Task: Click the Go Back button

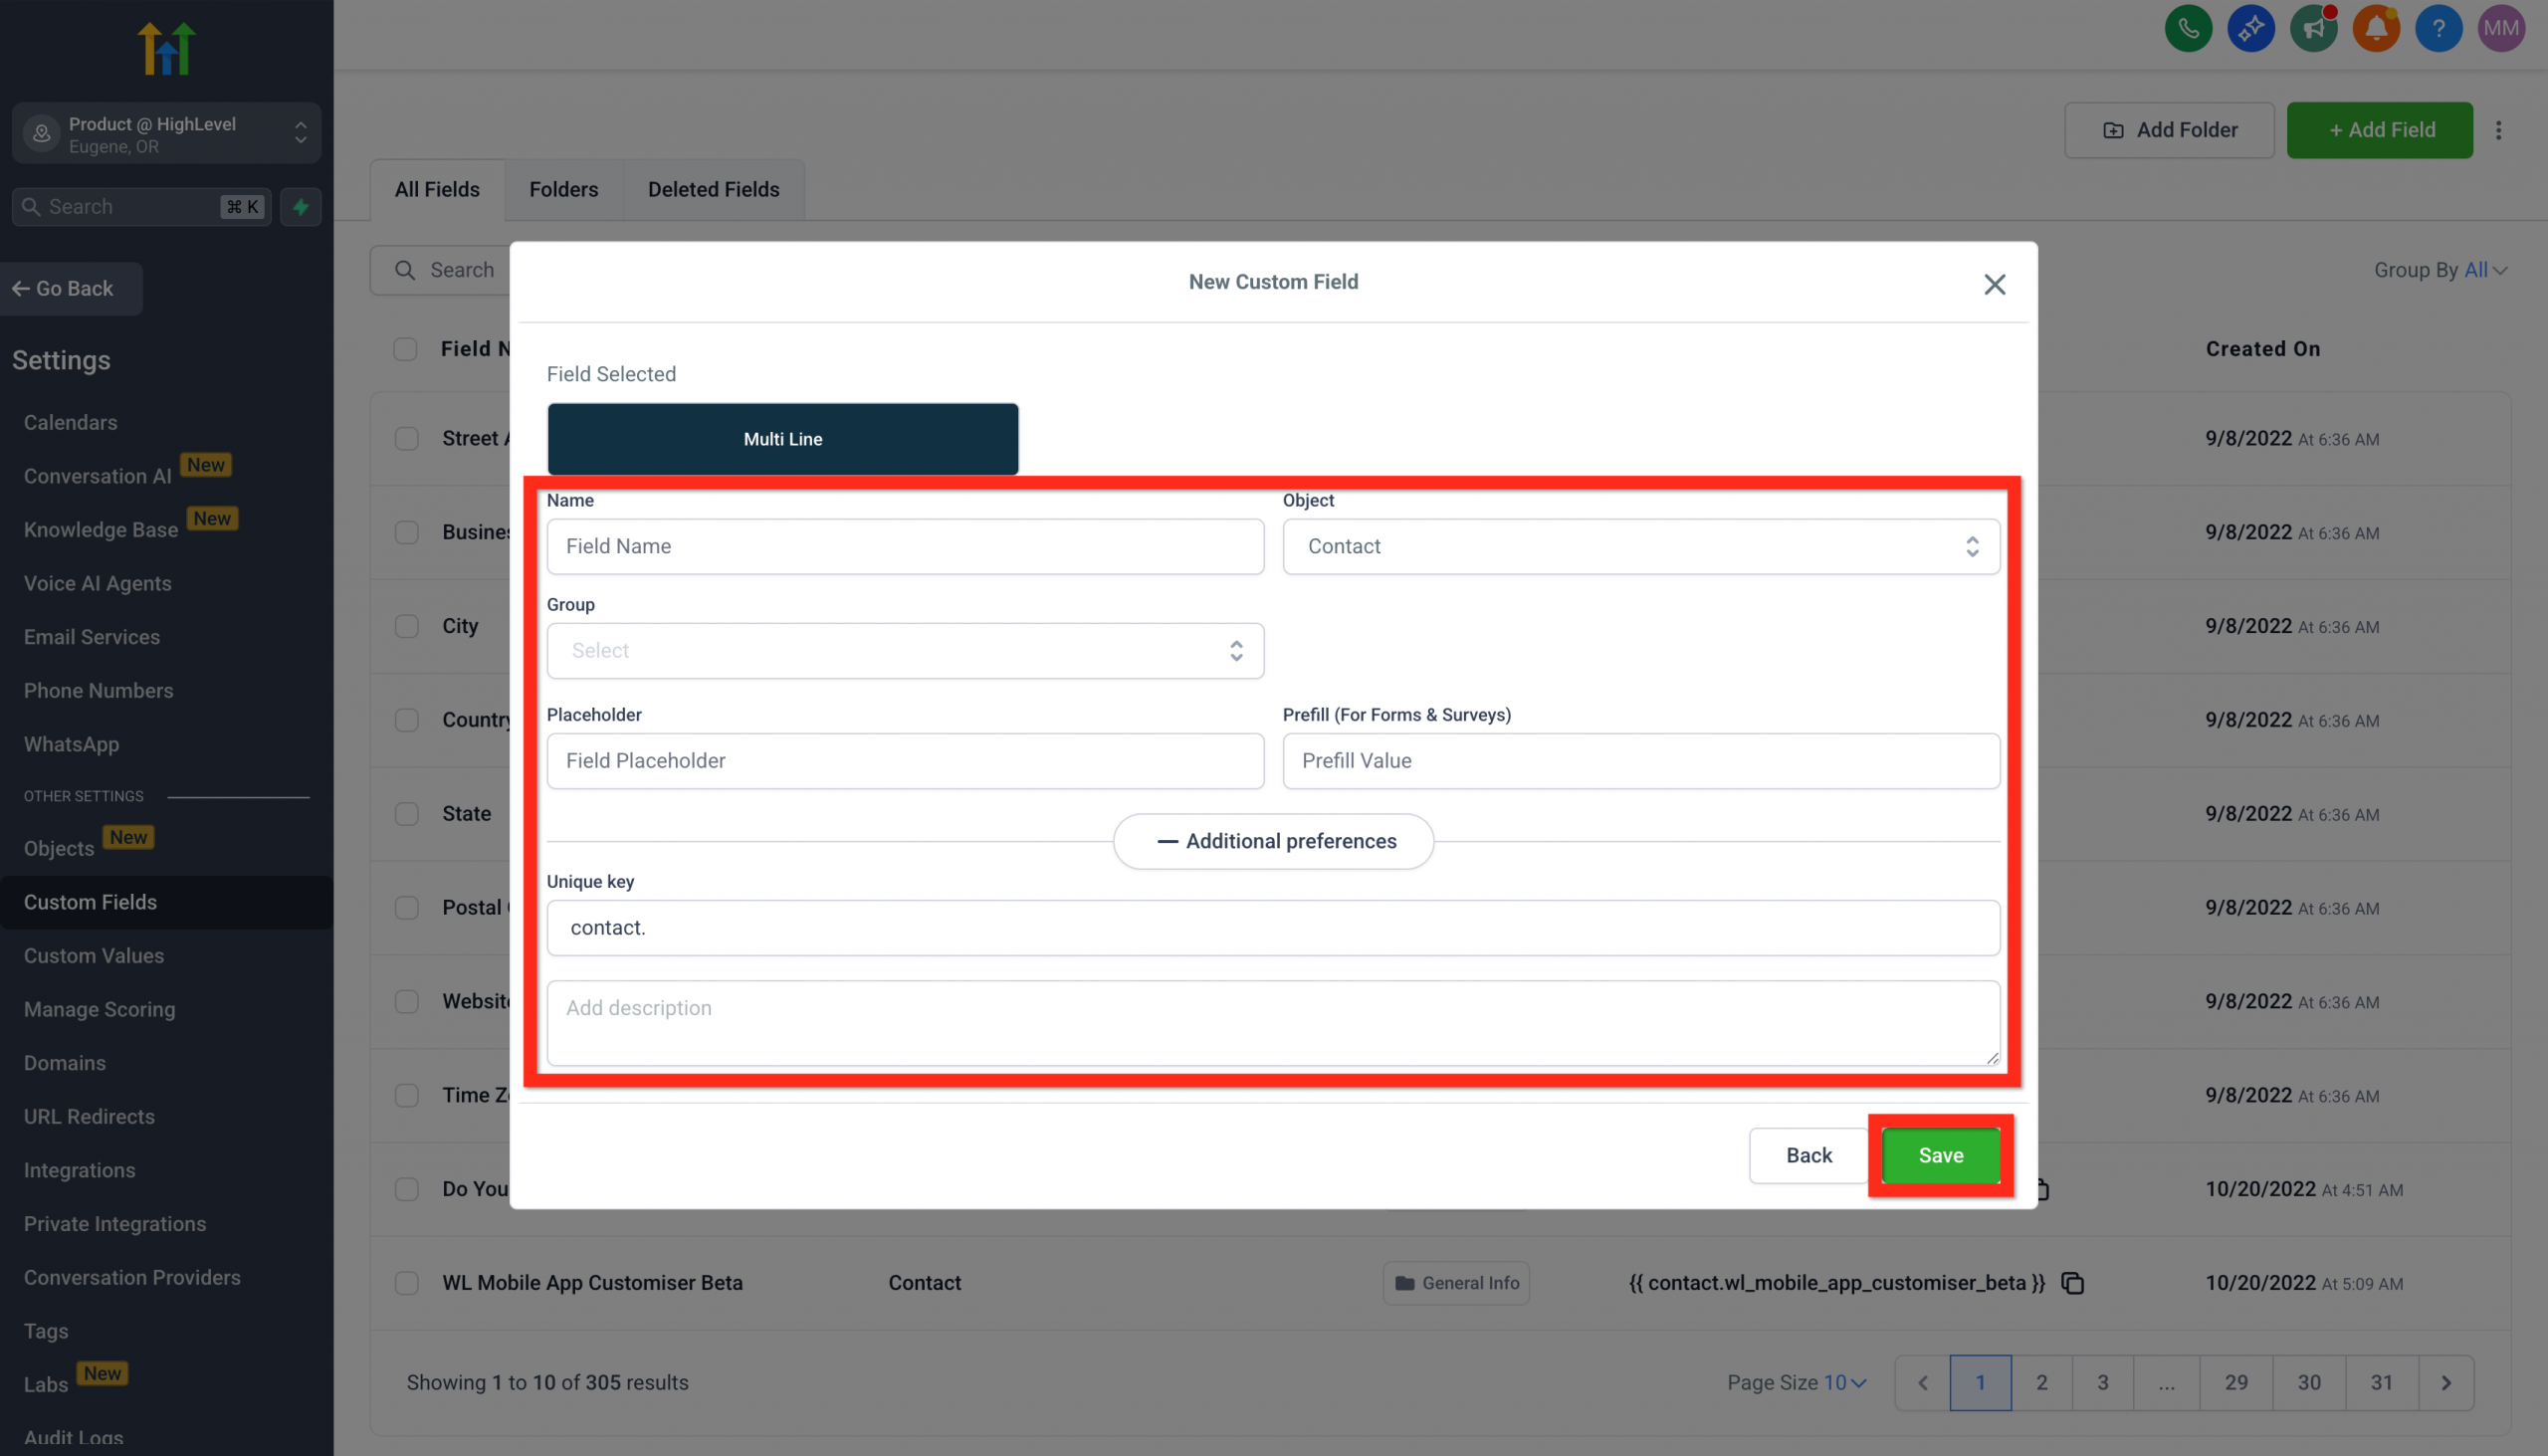Action: (71, 288)
